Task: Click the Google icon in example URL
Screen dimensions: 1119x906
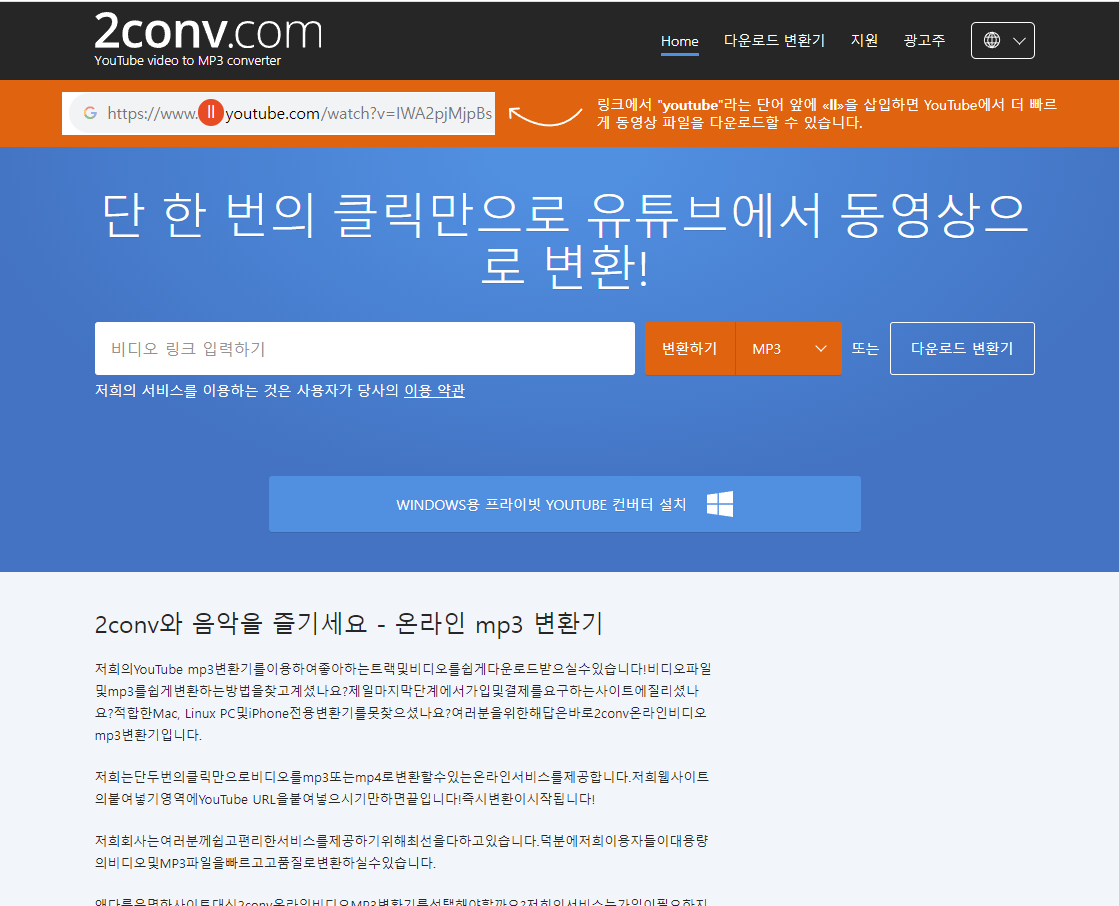Action: [x=90, y=113]
